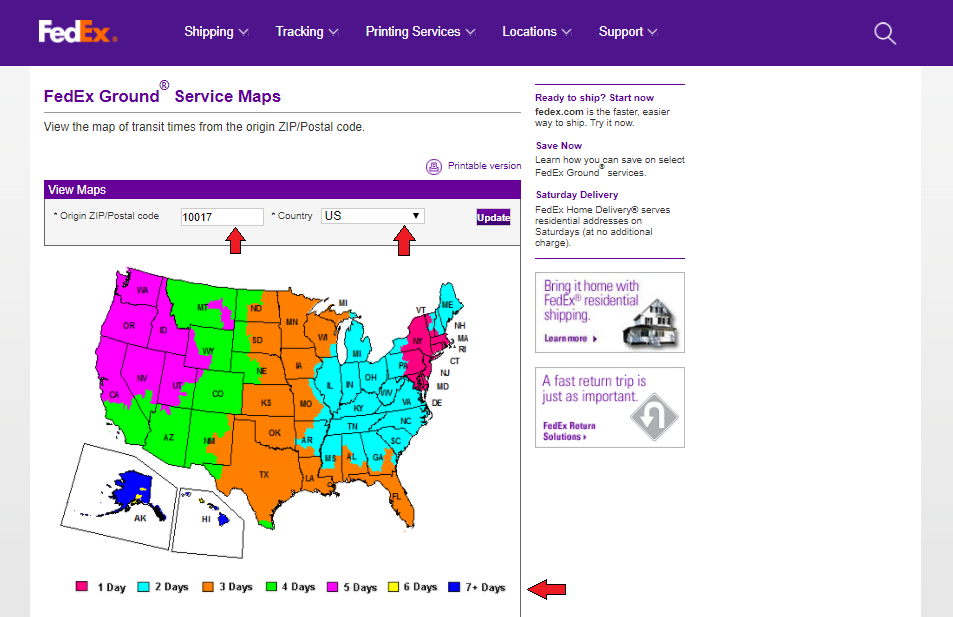Expand the Support chevron arrow
This screenshot has width=953, height=617.
[x=653, y=32]
